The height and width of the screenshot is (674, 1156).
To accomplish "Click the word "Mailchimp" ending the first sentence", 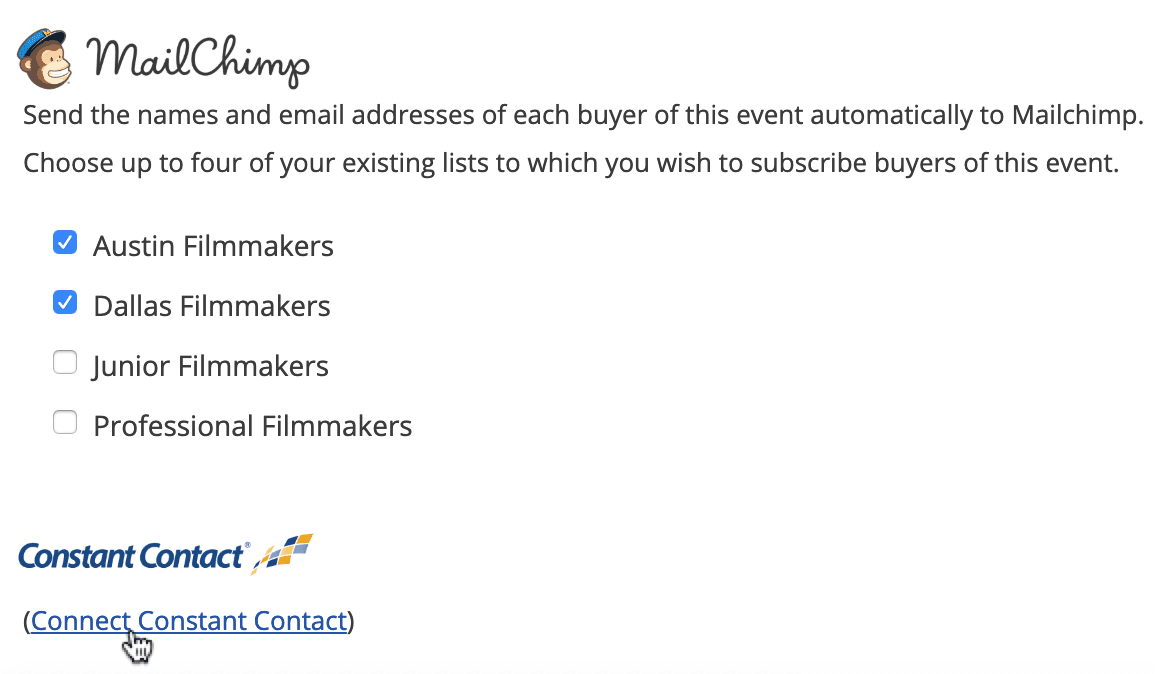I will (x=1075, y=115).
